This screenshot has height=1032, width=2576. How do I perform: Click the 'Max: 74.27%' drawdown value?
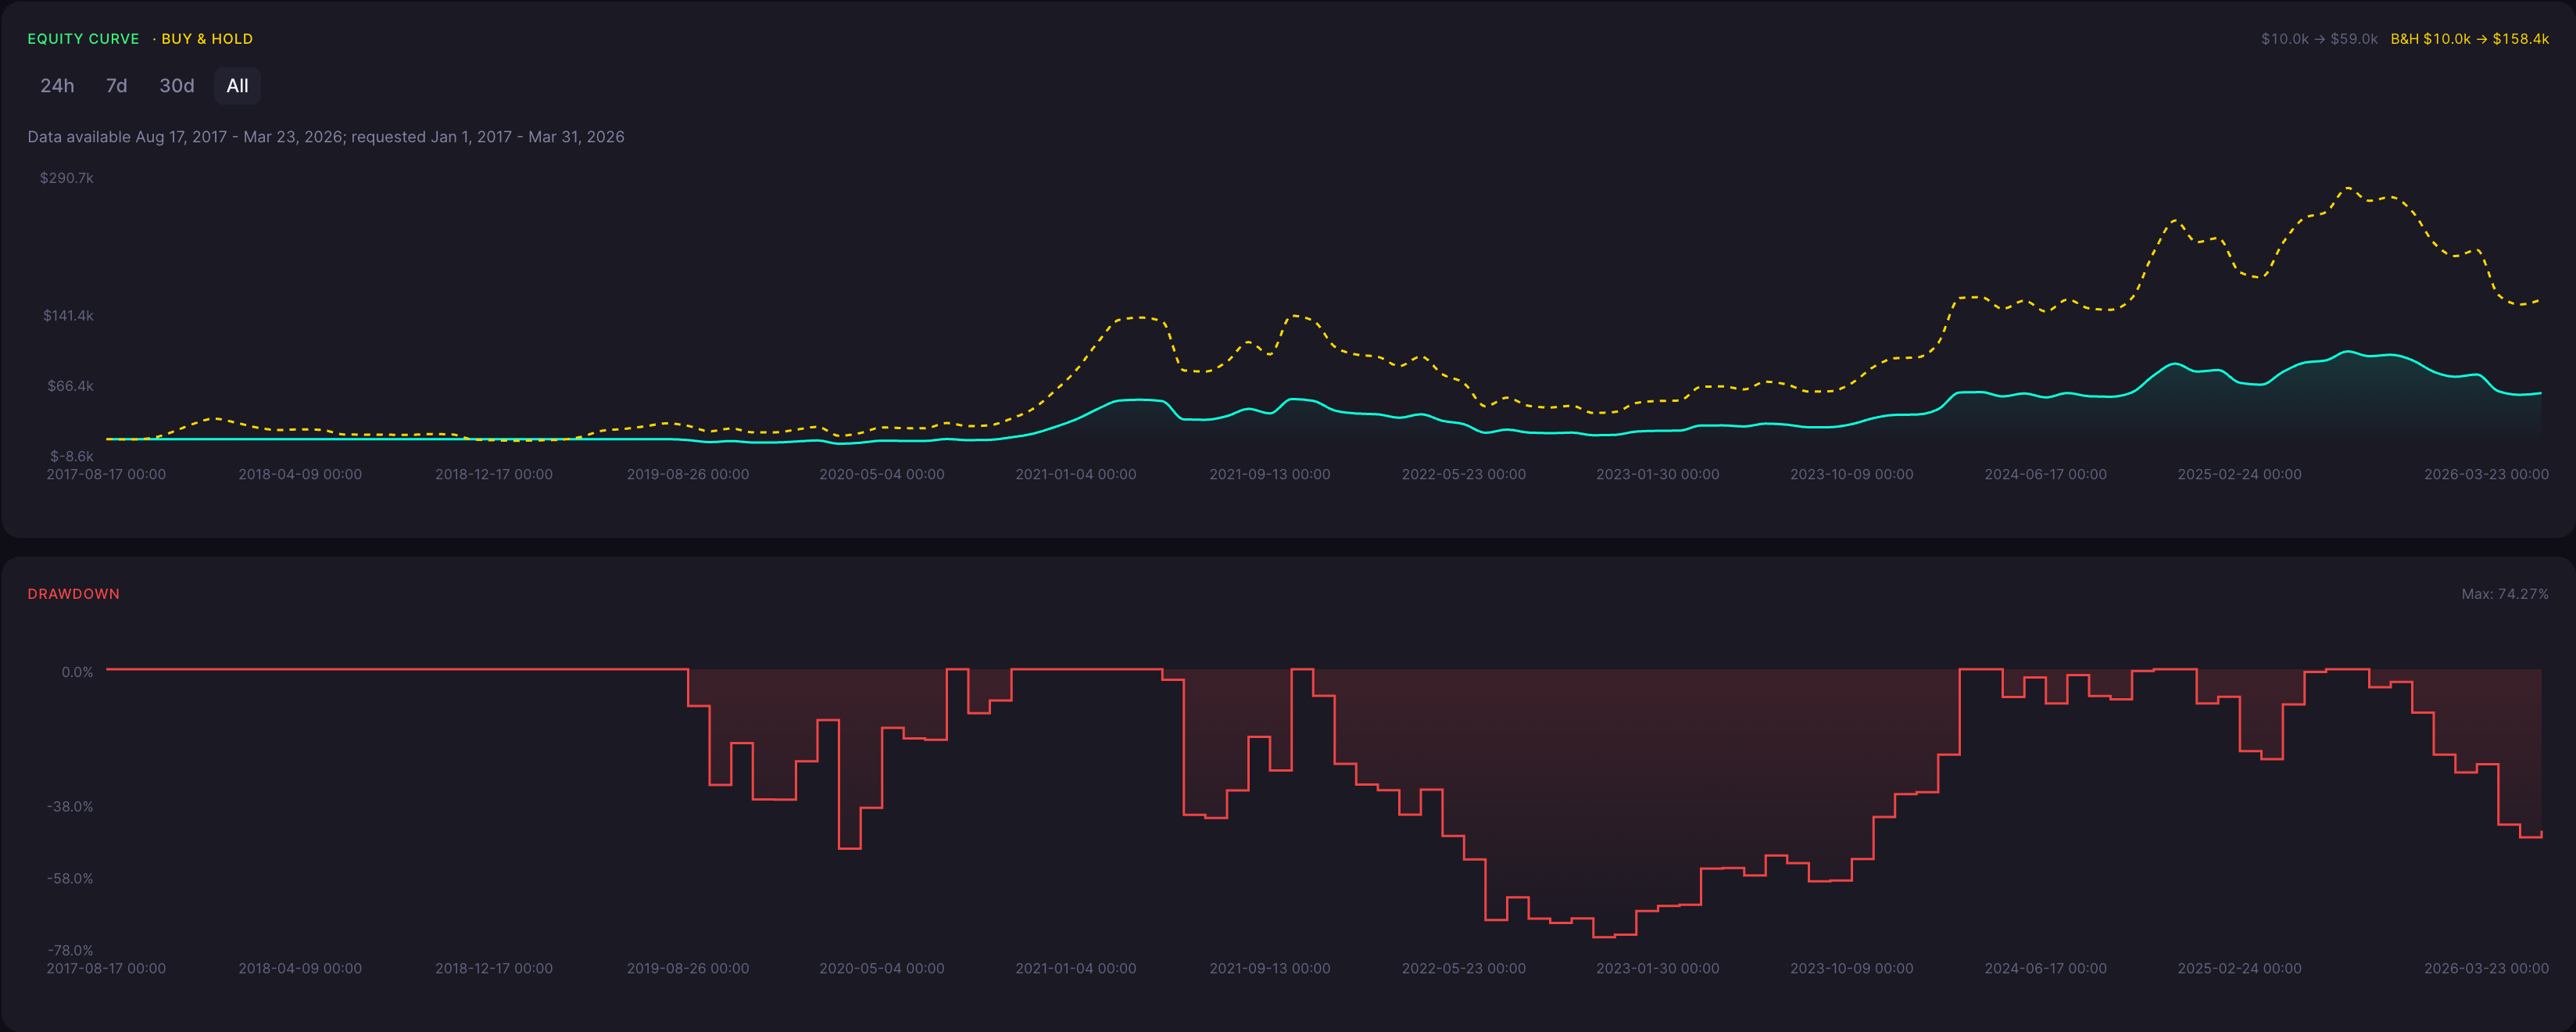[x=2504, y=594]
